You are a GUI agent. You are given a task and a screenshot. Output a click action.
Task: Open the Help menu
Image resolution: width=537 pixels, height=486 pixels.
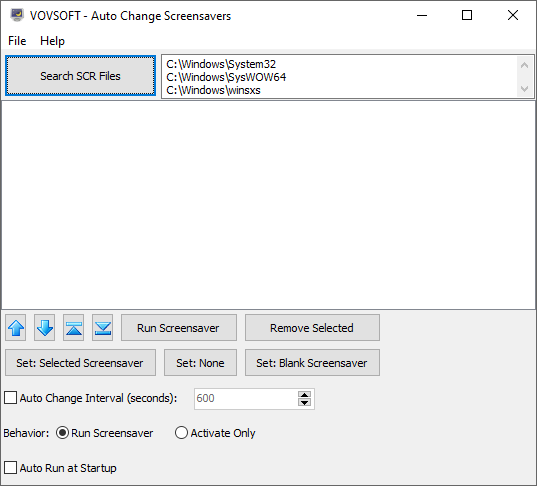tap(52, 41)
